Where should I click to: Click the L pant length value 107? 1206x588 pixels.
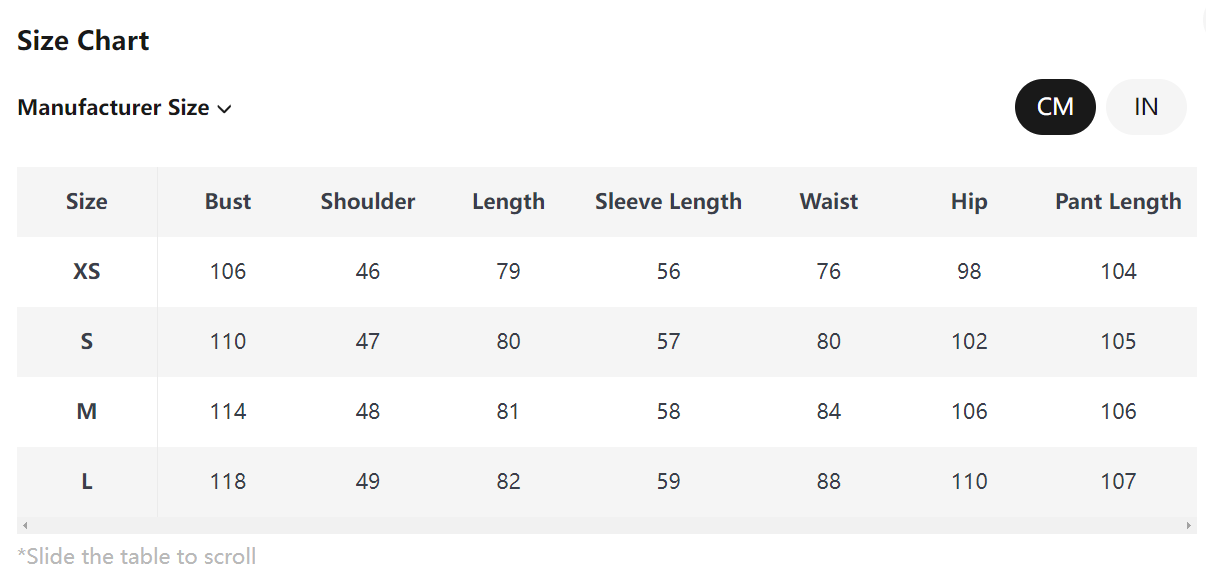click(1118, 482)
